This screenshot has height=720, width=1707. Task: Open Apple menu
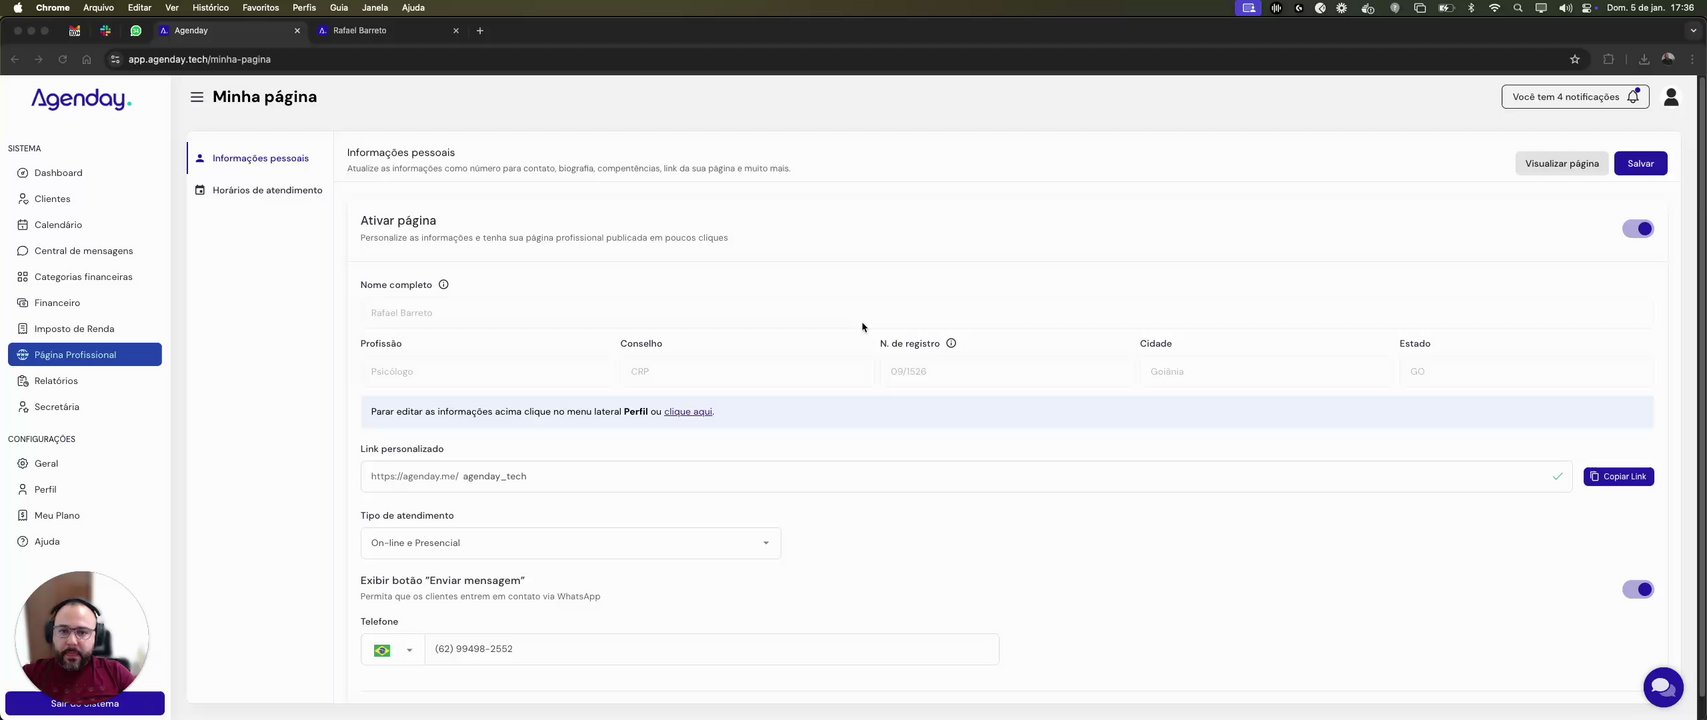(x=17, y=7)
